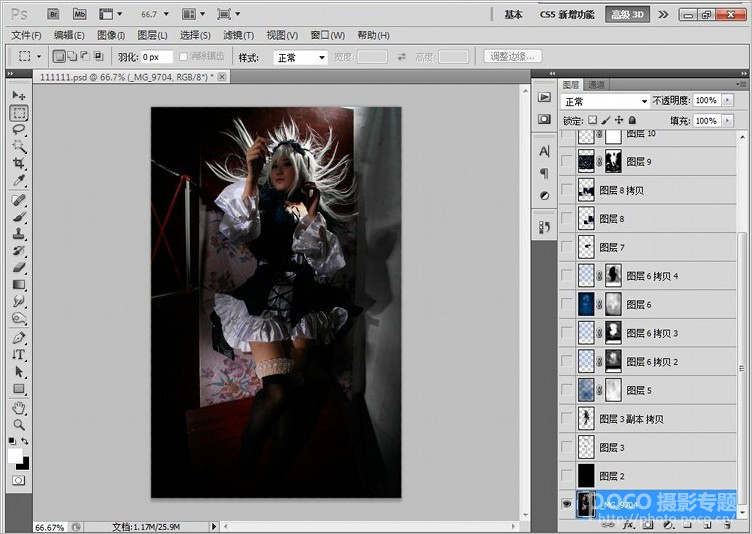
Task: Select the Clone Stamp tool
Action: [19, 233]
